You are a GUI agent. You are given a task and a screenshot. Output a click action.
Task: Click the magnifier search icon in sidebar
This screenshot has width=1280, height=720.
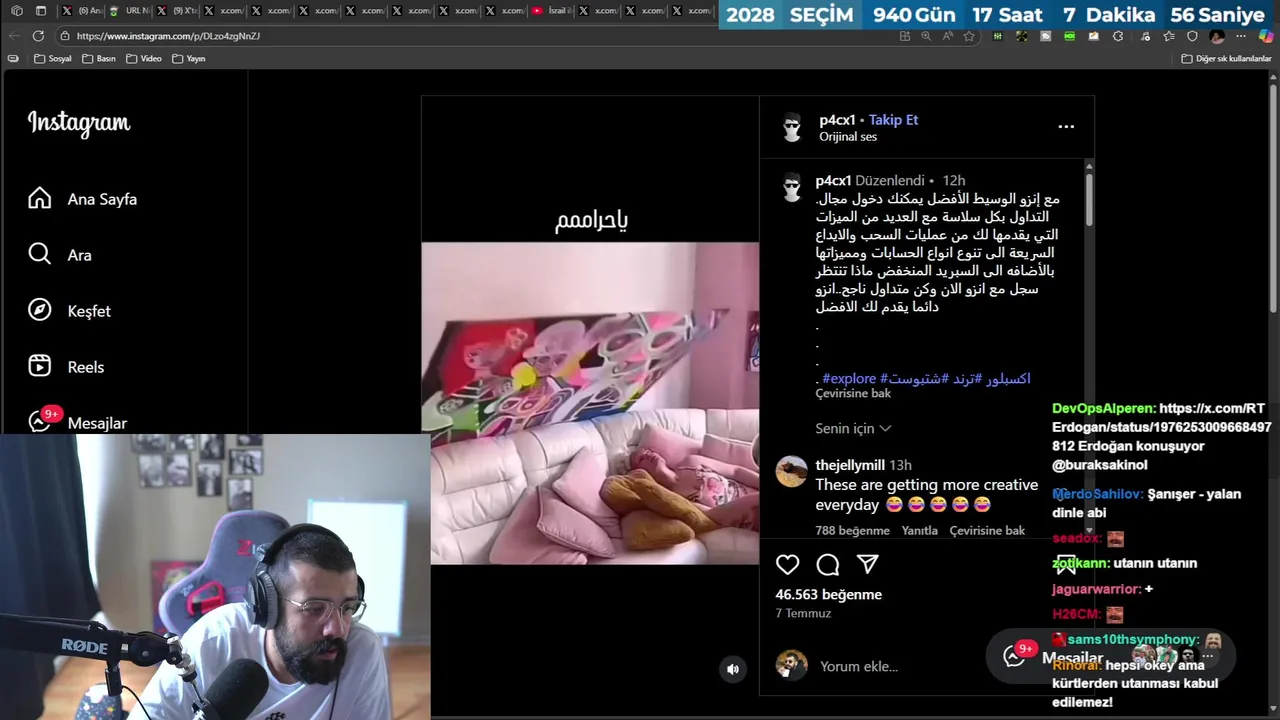40,254
